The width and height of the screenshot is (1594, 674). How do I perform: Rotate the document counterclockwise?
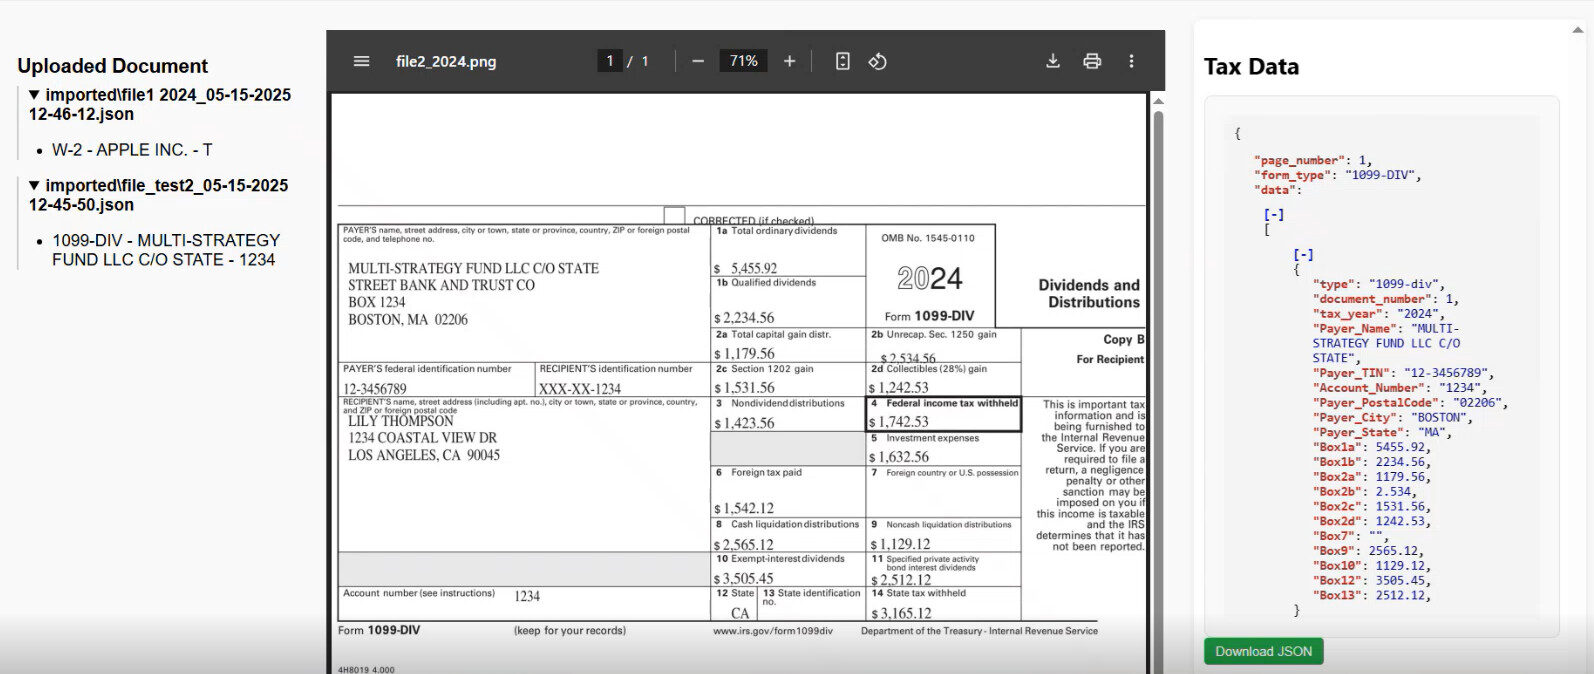(877, 61)
